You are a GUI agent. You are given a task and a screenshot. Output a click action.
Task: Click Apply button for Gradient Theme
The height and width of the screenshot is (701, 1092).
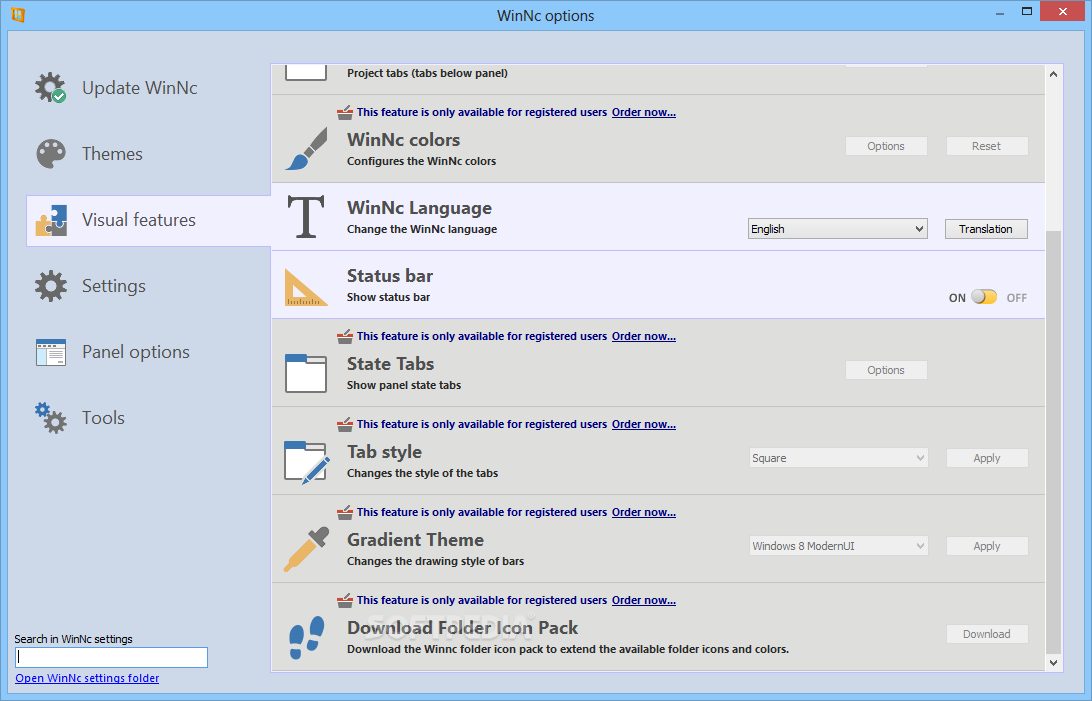(986, 546)
